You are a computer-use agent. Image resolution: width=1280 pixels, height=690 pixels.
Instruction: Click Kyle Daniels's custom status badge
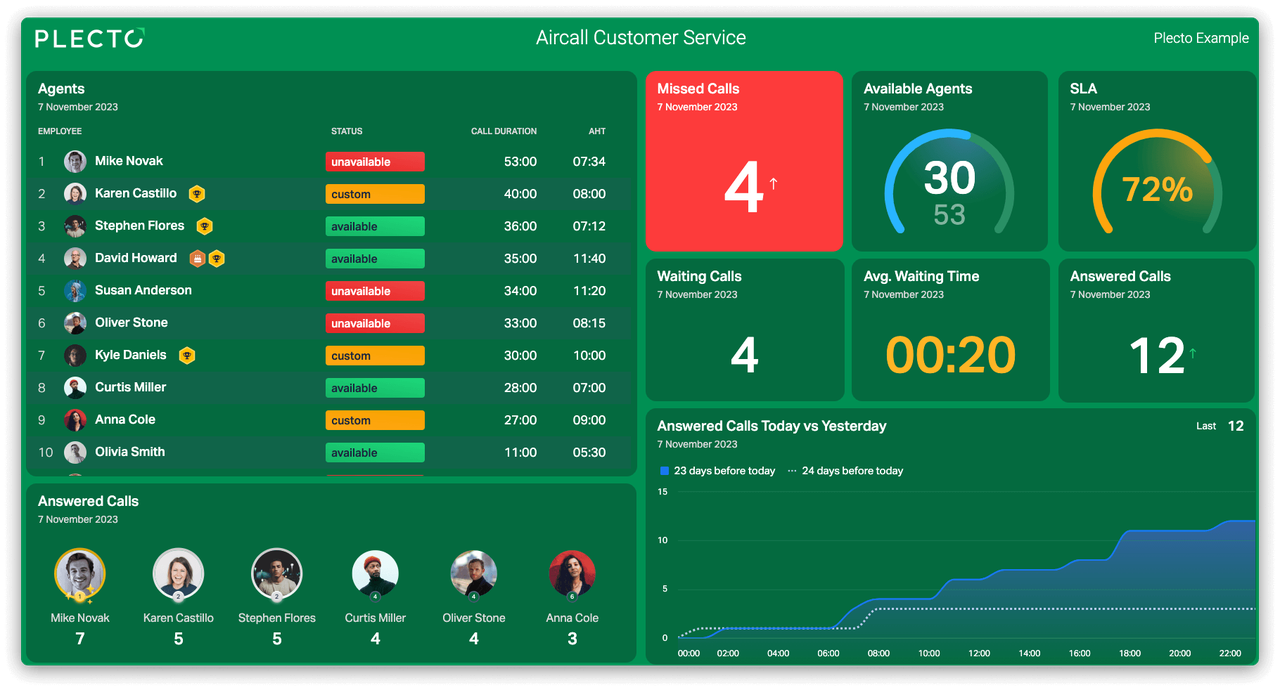pos(375,355)
